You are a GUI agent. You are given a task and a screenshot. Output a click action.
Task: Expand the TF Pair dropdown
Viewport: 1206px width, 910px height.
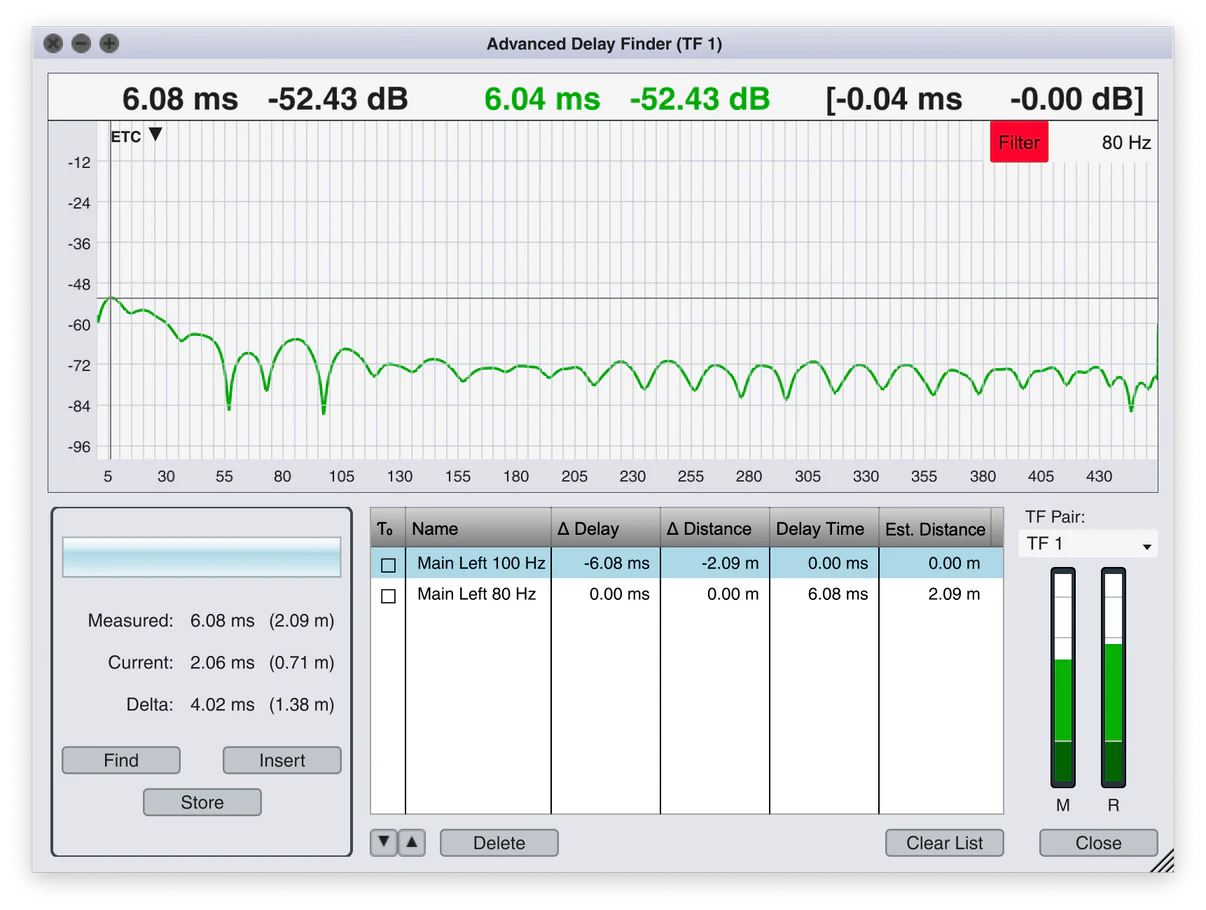tap(1088, 544)
